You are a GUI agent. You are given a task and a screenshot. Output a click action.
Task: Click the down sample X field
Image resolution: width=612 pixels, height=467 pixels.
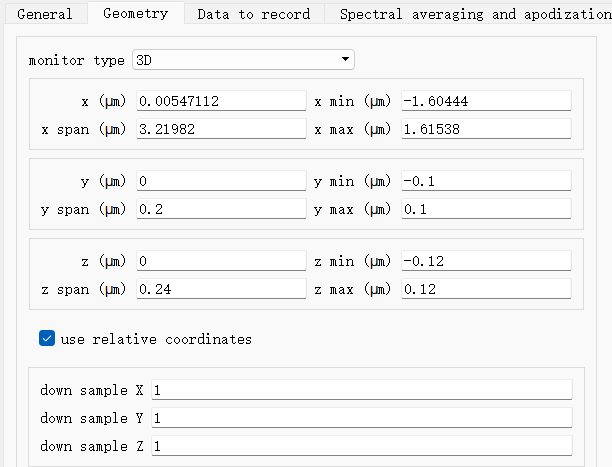(362, 390)
